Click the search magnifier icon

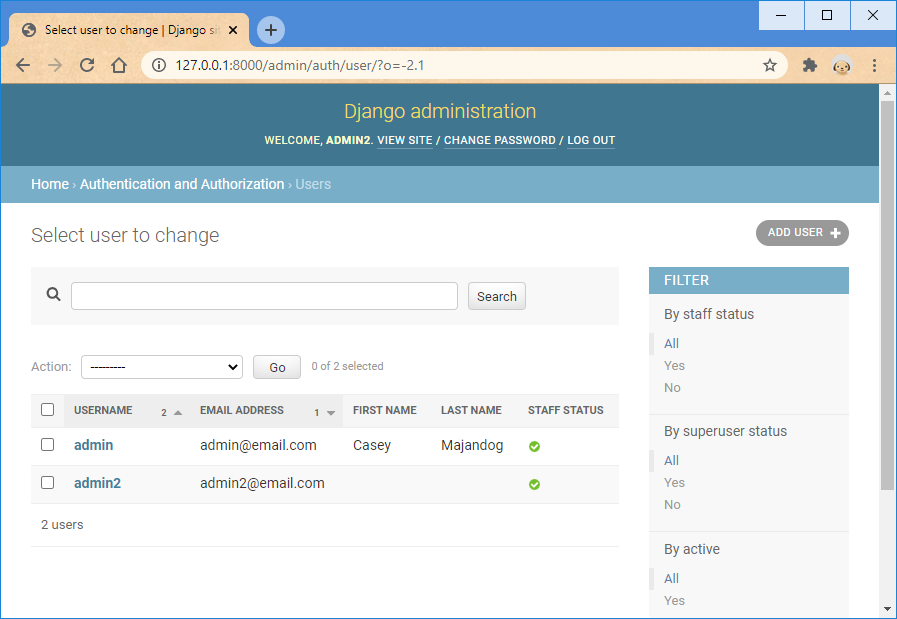point(54,296)
